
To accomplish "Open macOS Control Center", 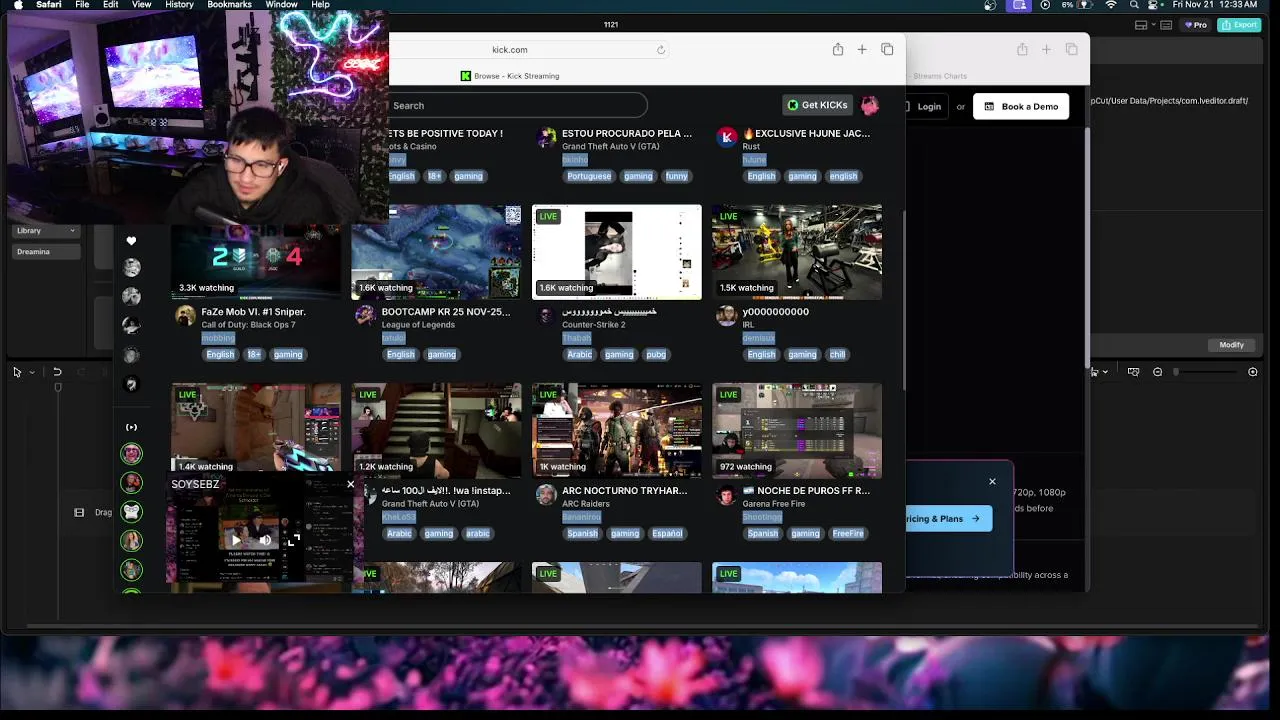I will (x=1154, y=5).
